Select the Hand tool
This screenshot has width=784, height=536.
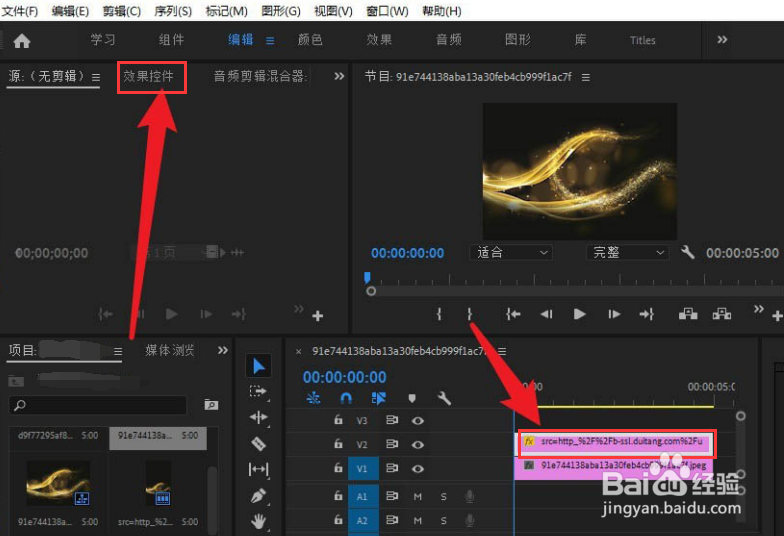click(258, 522)
